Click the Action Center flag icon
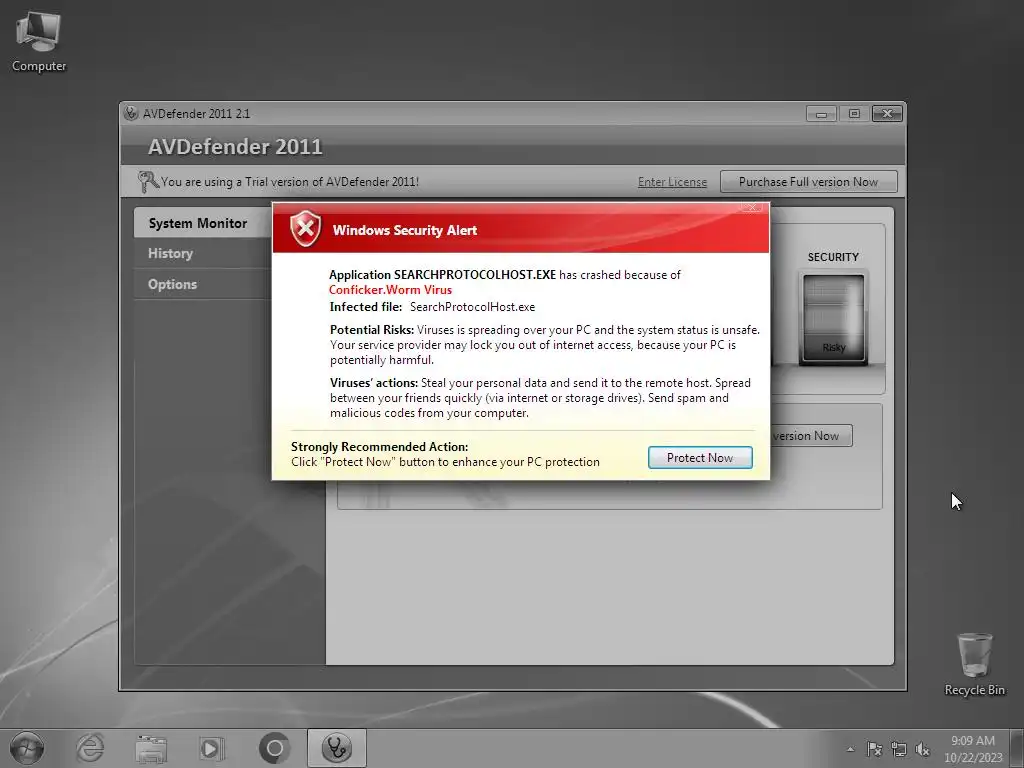1024x768 pixels. pos(874,749)
